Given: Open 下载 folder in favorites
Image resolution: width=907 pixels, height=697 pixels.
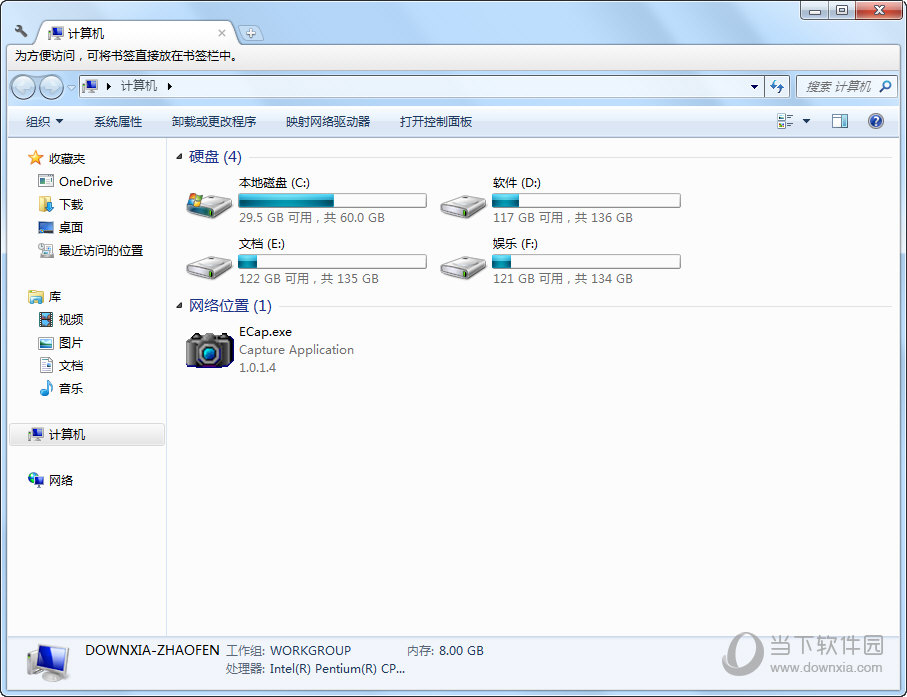Looking at the screenshot, I should [x=61, y=204].
